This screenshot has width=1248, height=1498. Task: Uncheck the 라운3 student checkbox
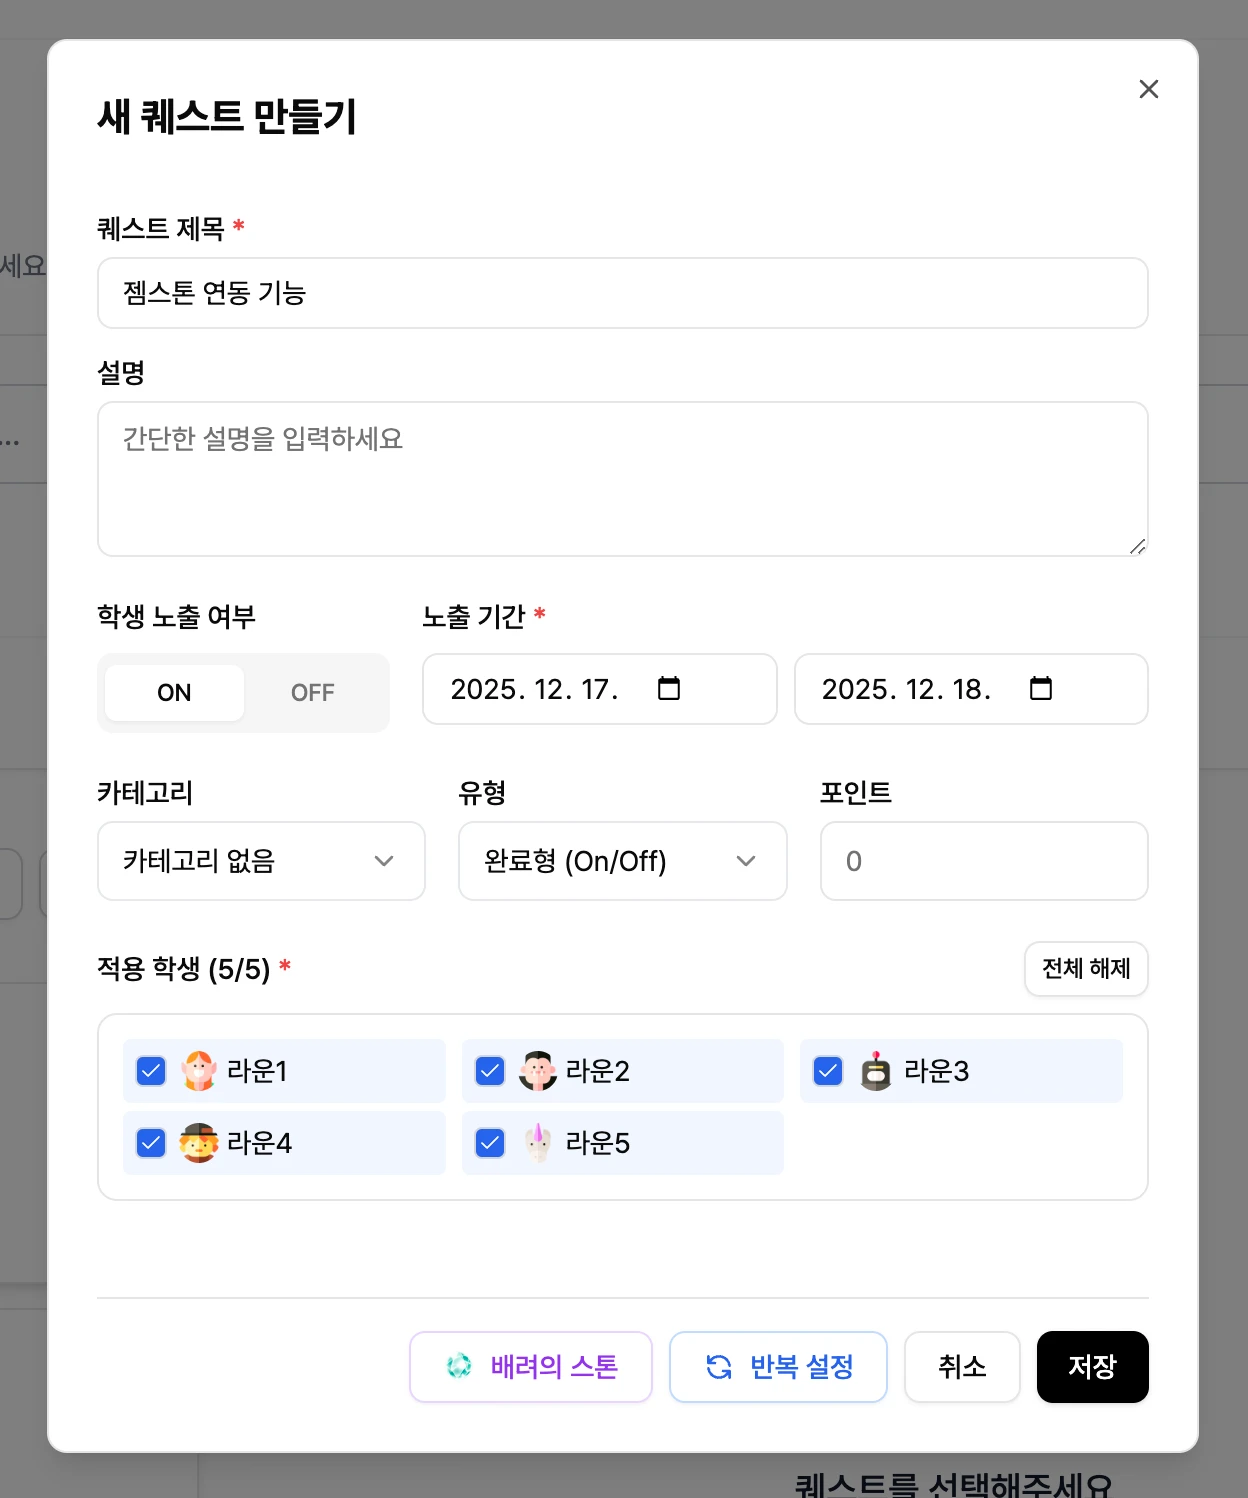[x=828, y=1071]
